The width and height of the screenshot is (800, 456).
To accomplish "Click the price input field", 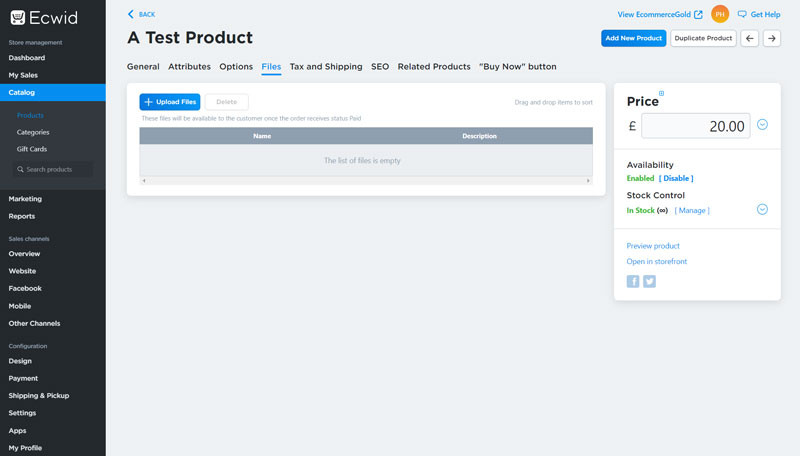I will pyautogui.click(x=696, y=125).
